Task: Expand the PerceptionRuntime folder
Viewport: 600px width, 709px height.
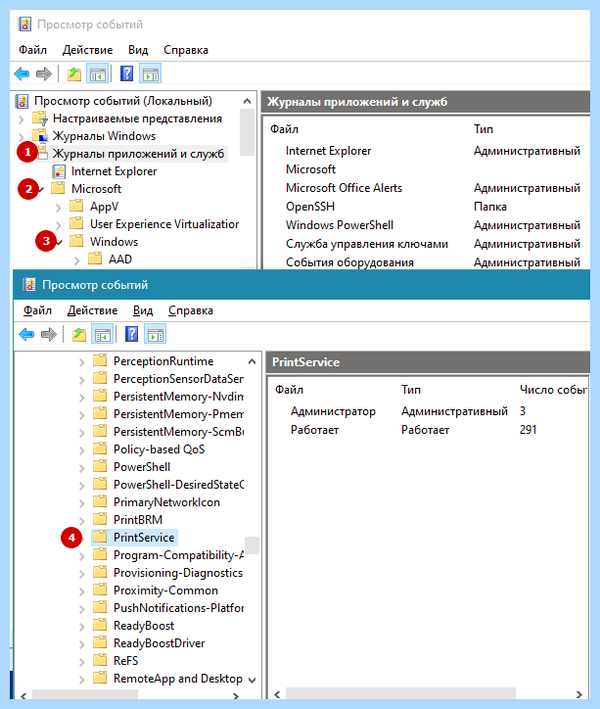Action: tap(82, 362)
